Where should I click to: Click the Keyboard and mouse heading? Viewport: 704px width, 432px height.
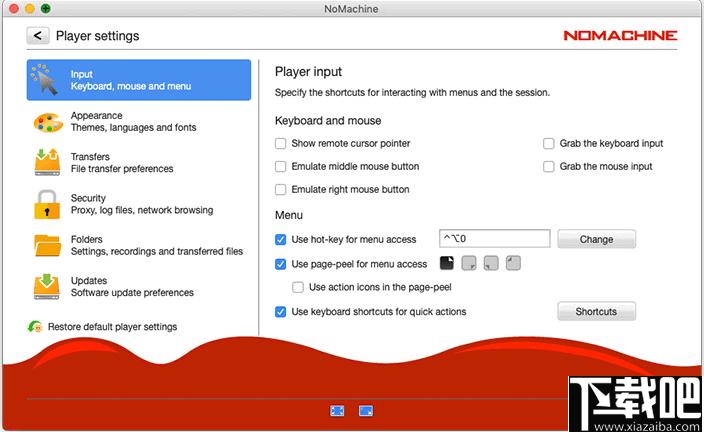[328, 121]
